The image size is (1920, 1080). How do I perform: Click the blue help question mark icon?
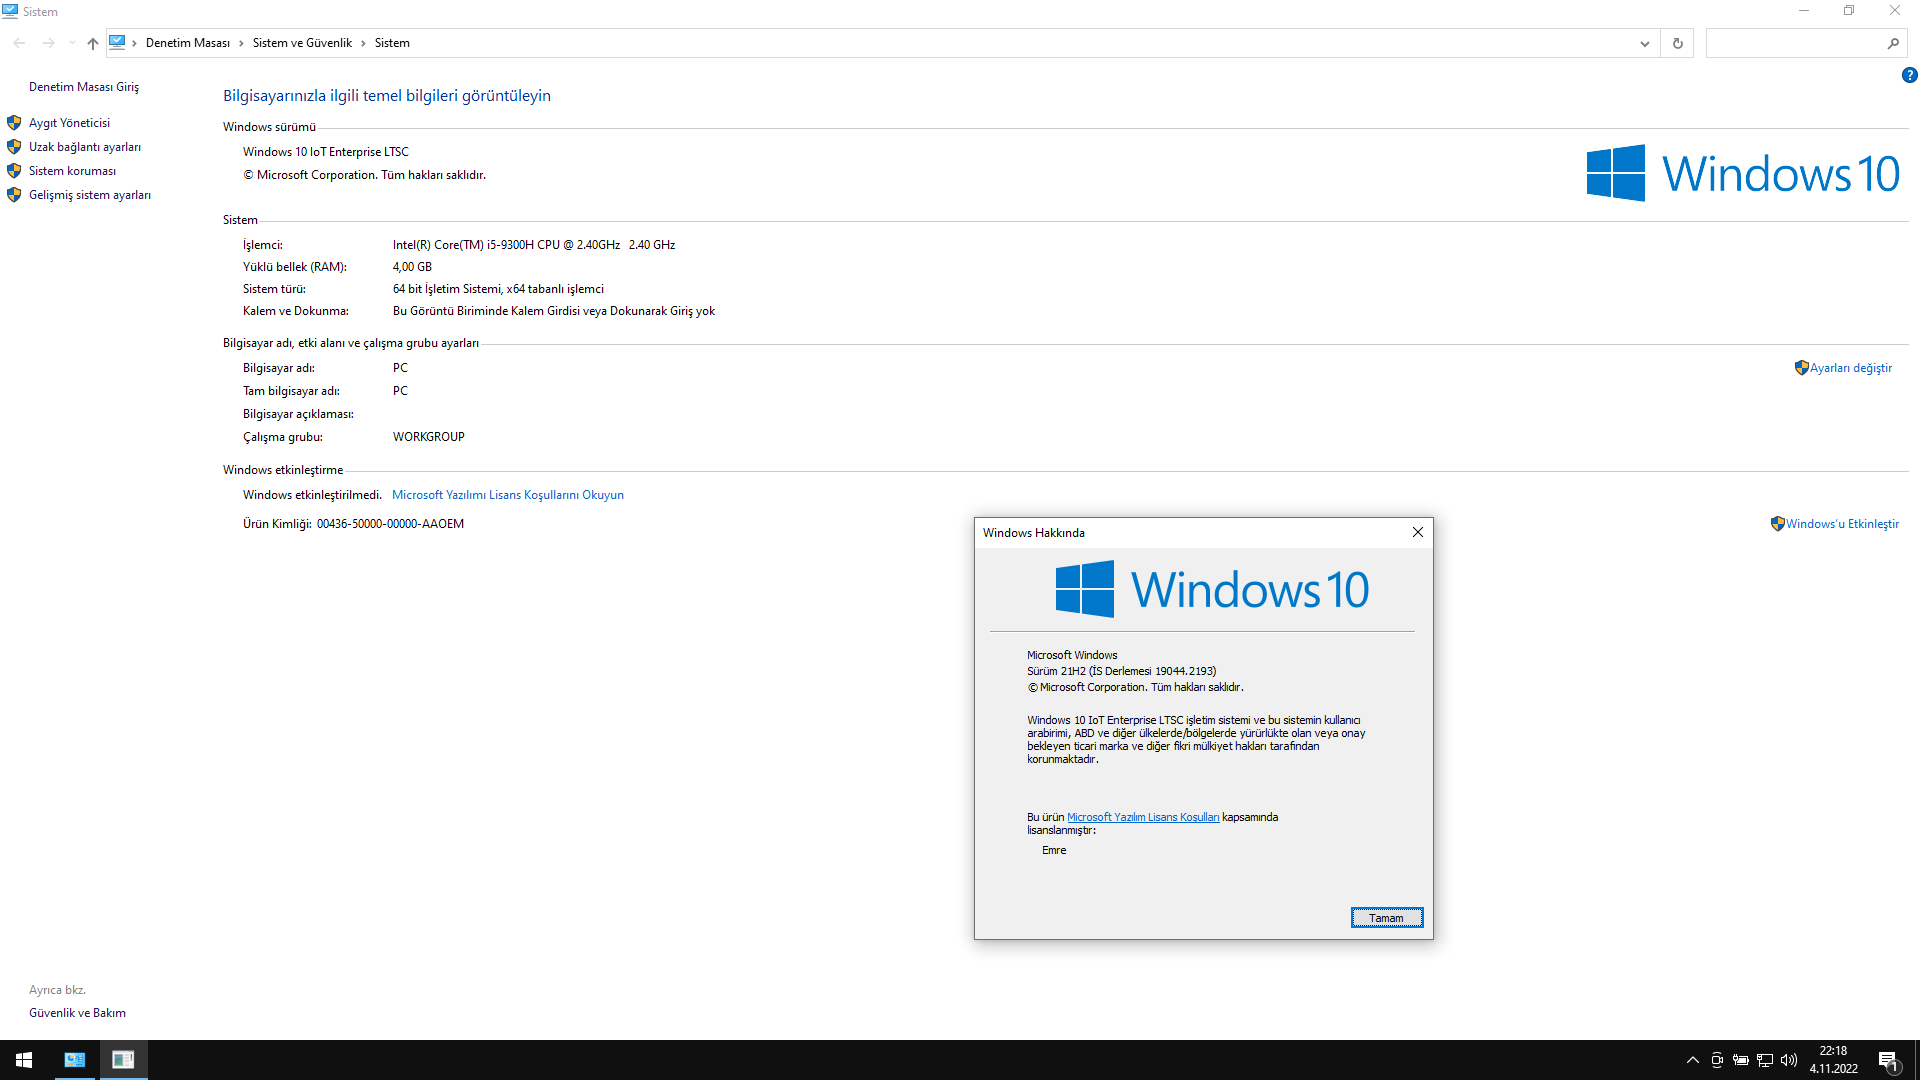coord(1909,75)
